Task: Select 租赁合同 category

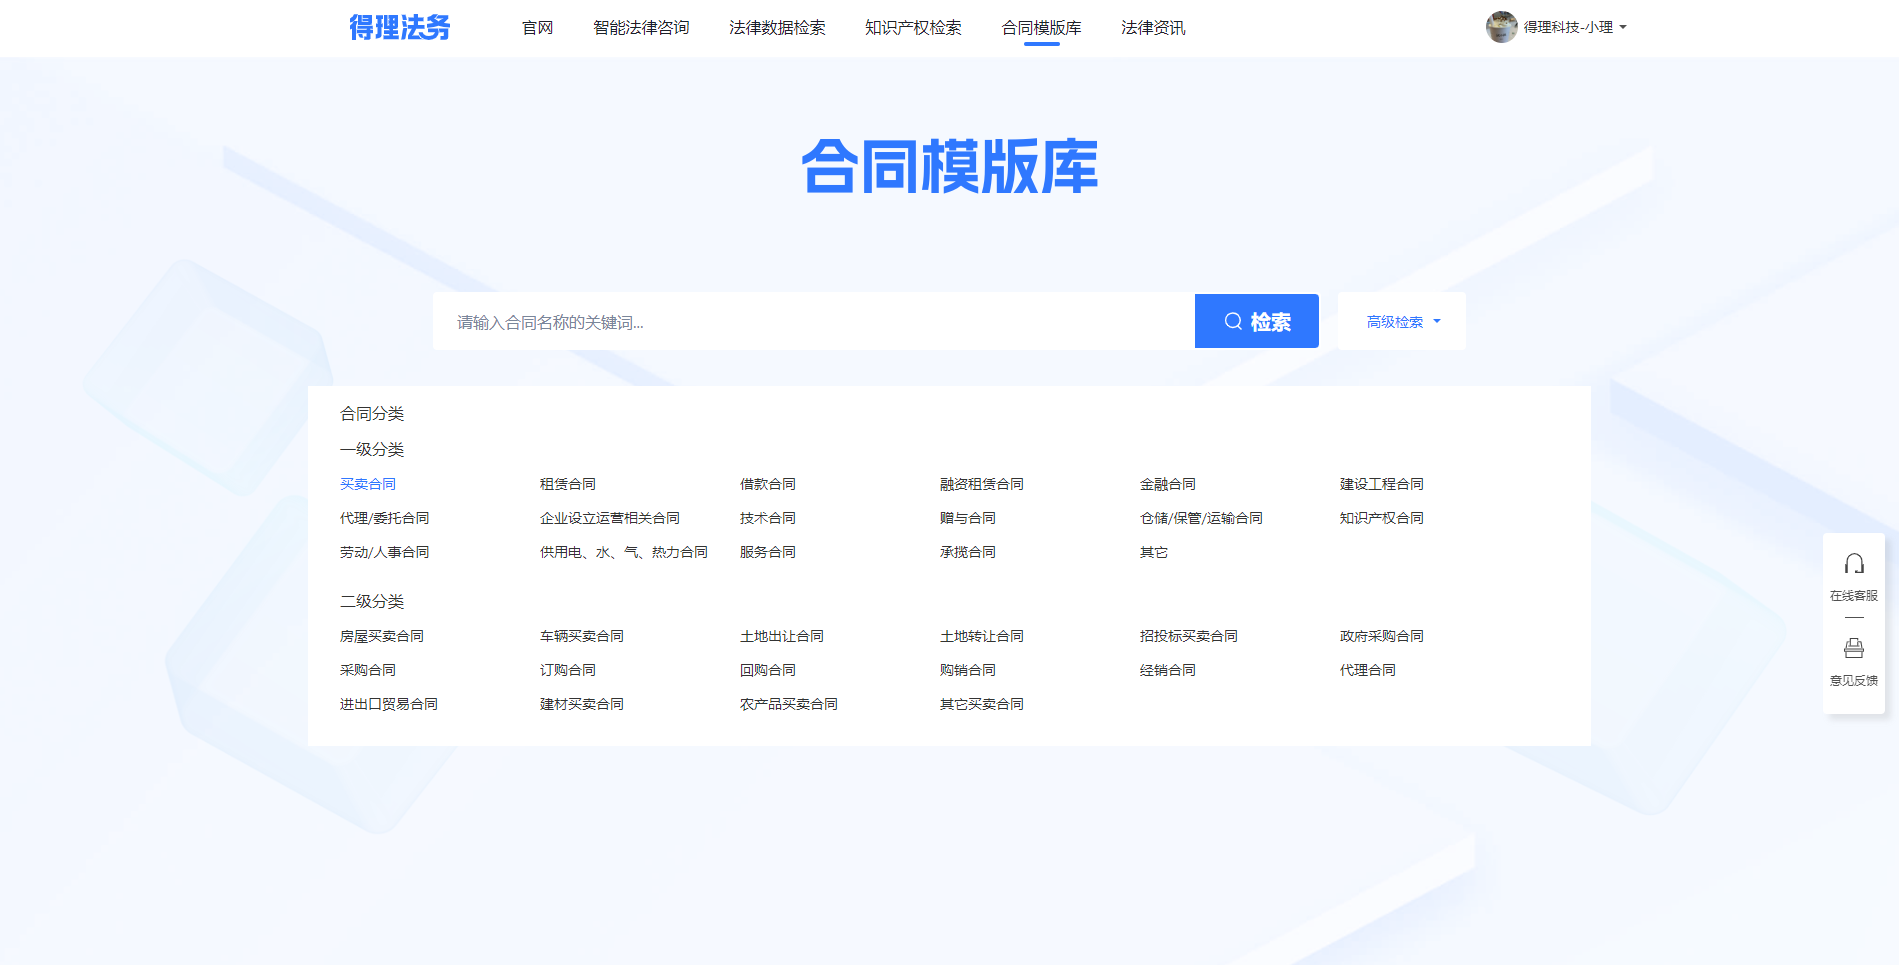Action: tap(568, 484)
